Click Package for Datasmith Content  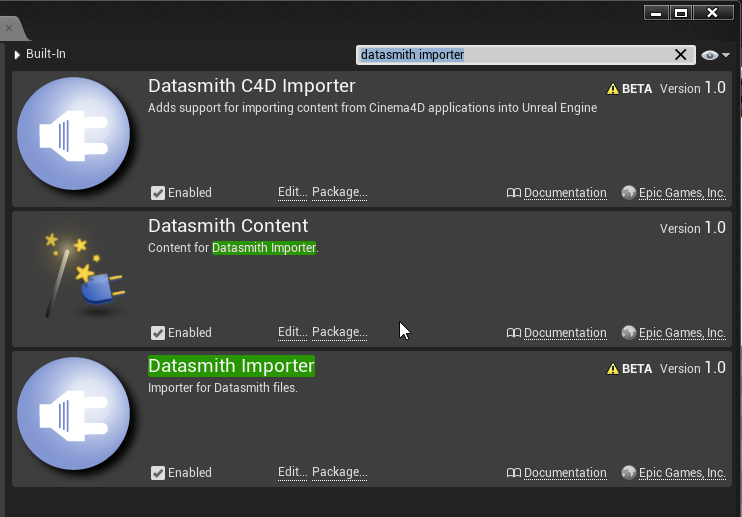(340, 332)
